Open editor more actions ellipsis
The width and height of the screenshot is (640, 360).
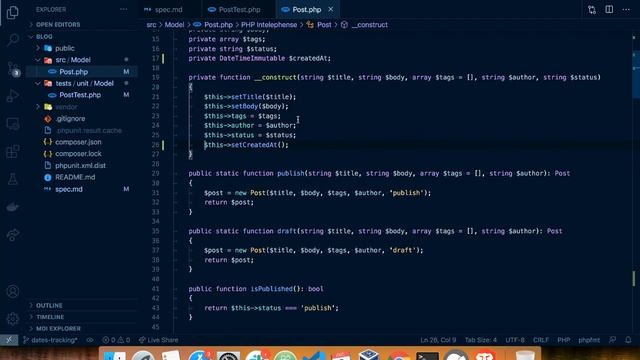tap(626, 9)
